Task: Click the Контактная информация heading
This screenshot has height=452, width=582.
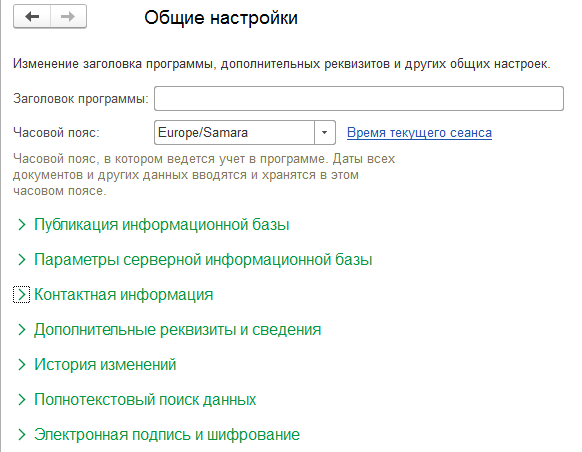Action: (x=124, y=295)
